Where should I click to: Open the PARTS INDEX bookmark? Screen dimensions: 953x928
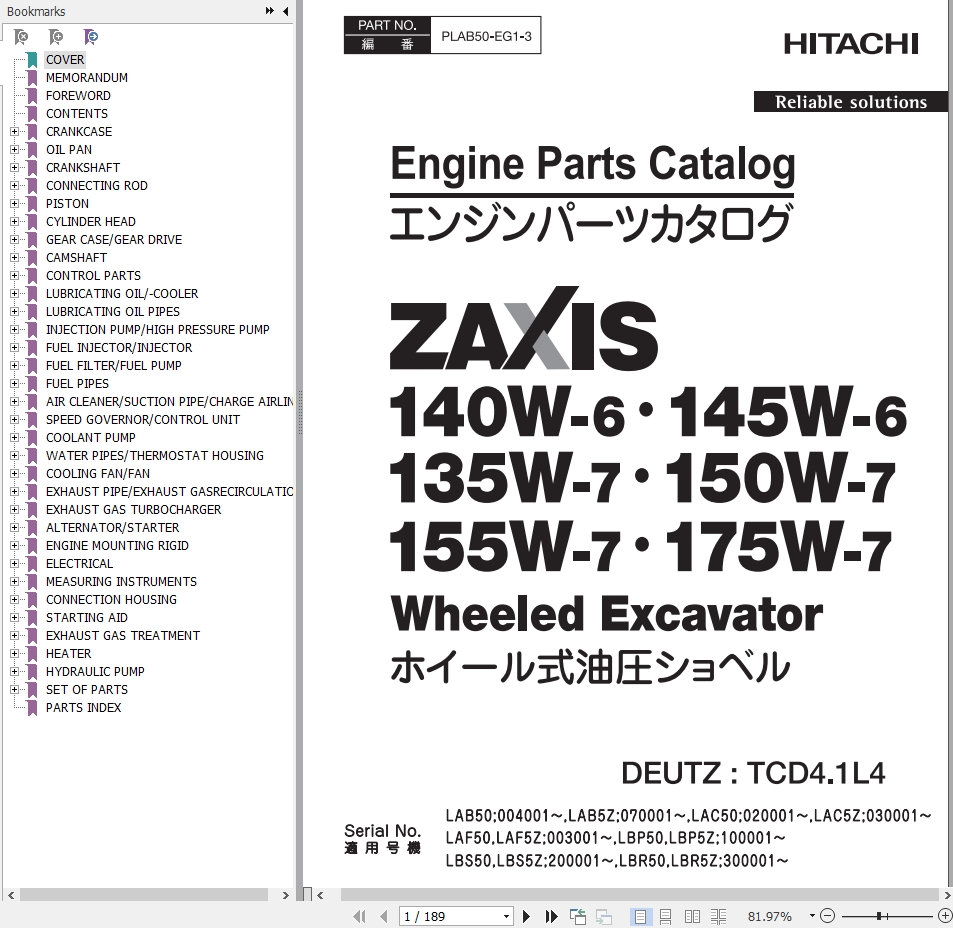tap(83, 707)
